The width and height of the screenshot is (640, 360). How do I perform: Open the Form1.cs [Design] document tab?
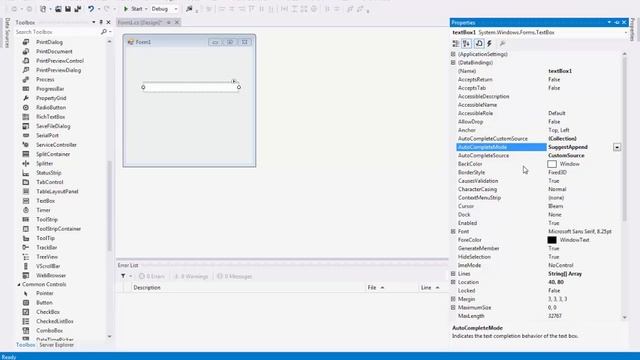point(140,22)
